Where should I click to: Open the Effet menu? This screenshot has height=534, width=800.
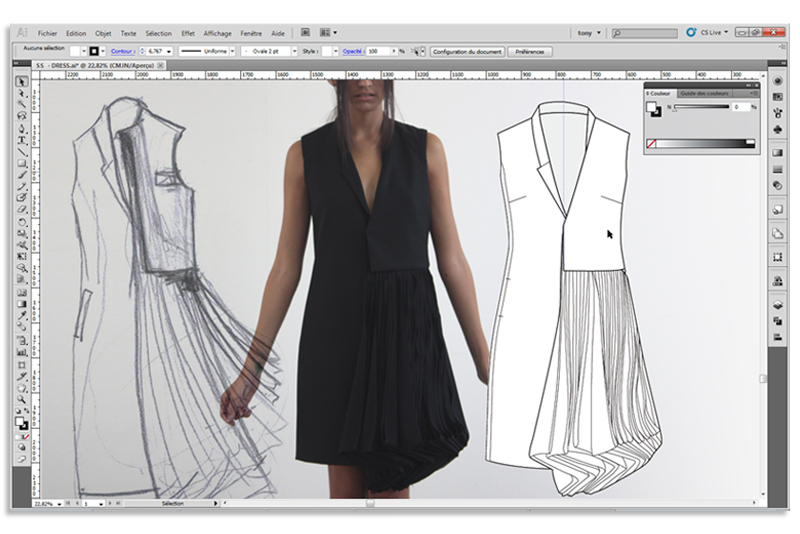click(188, 33)
